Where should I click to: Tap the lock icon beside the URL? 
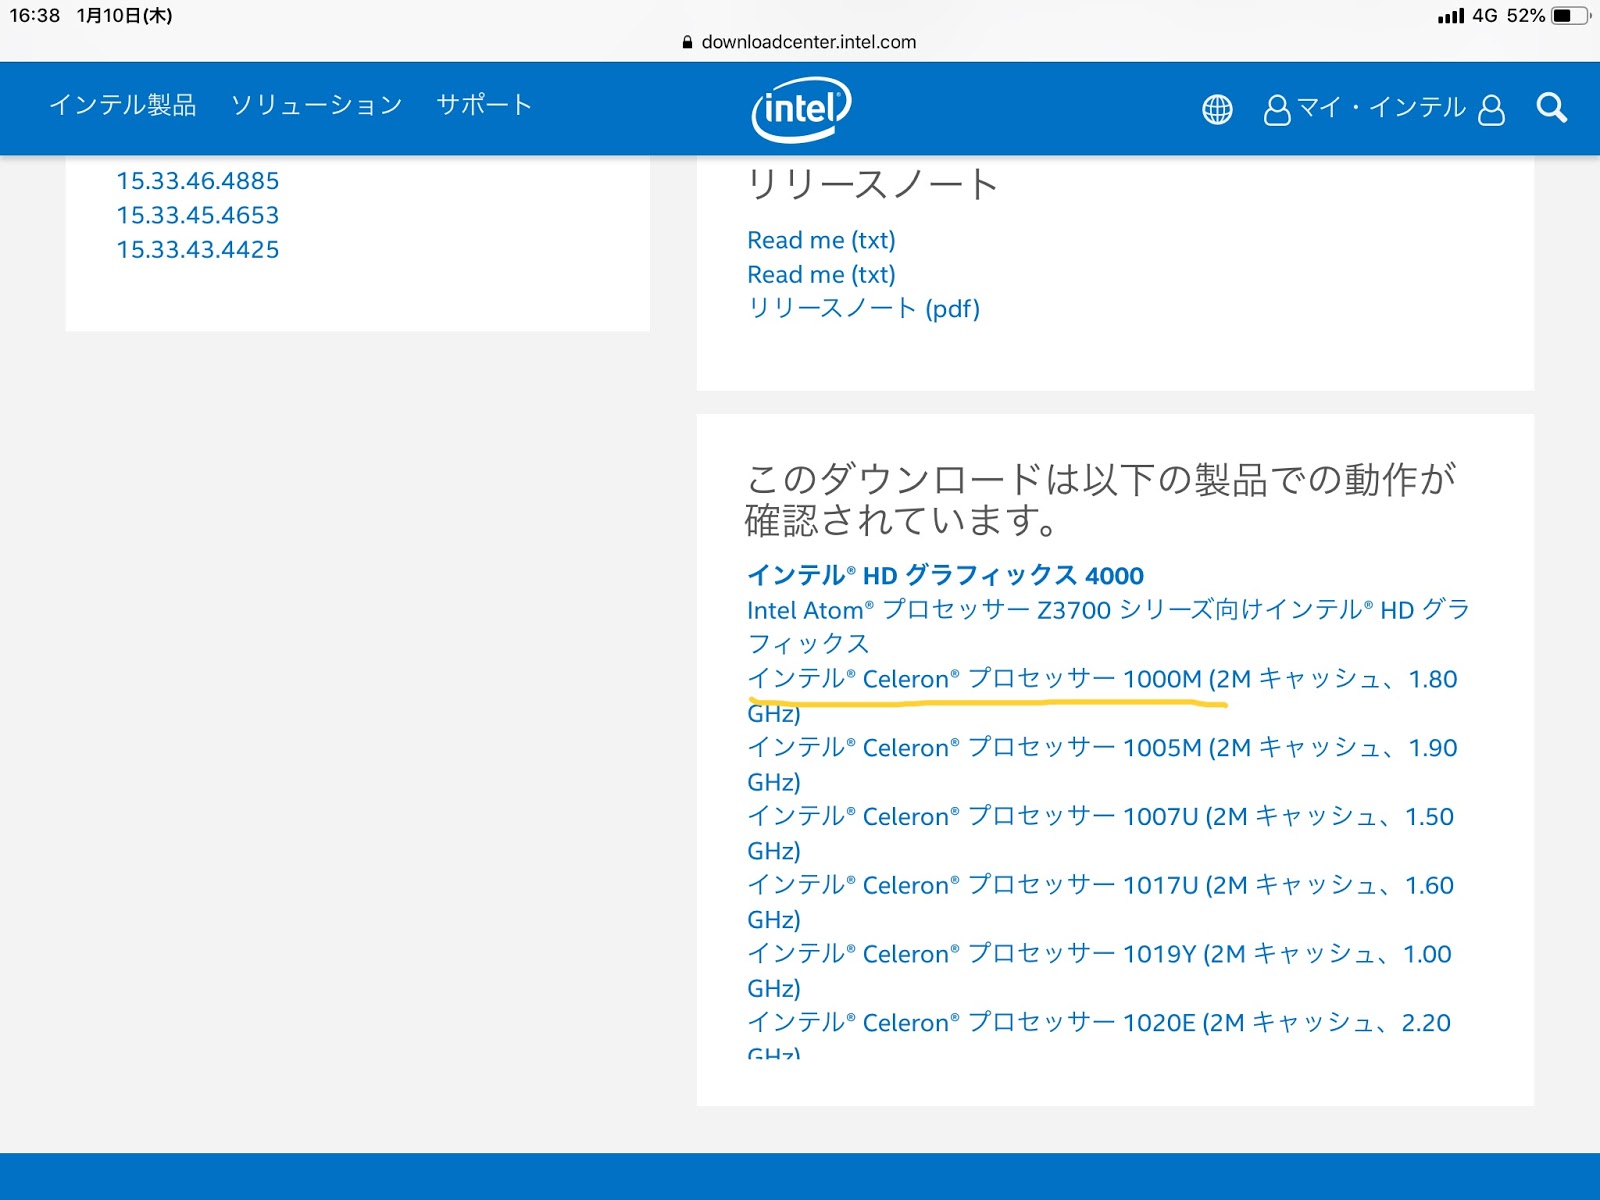click(687, 42)
